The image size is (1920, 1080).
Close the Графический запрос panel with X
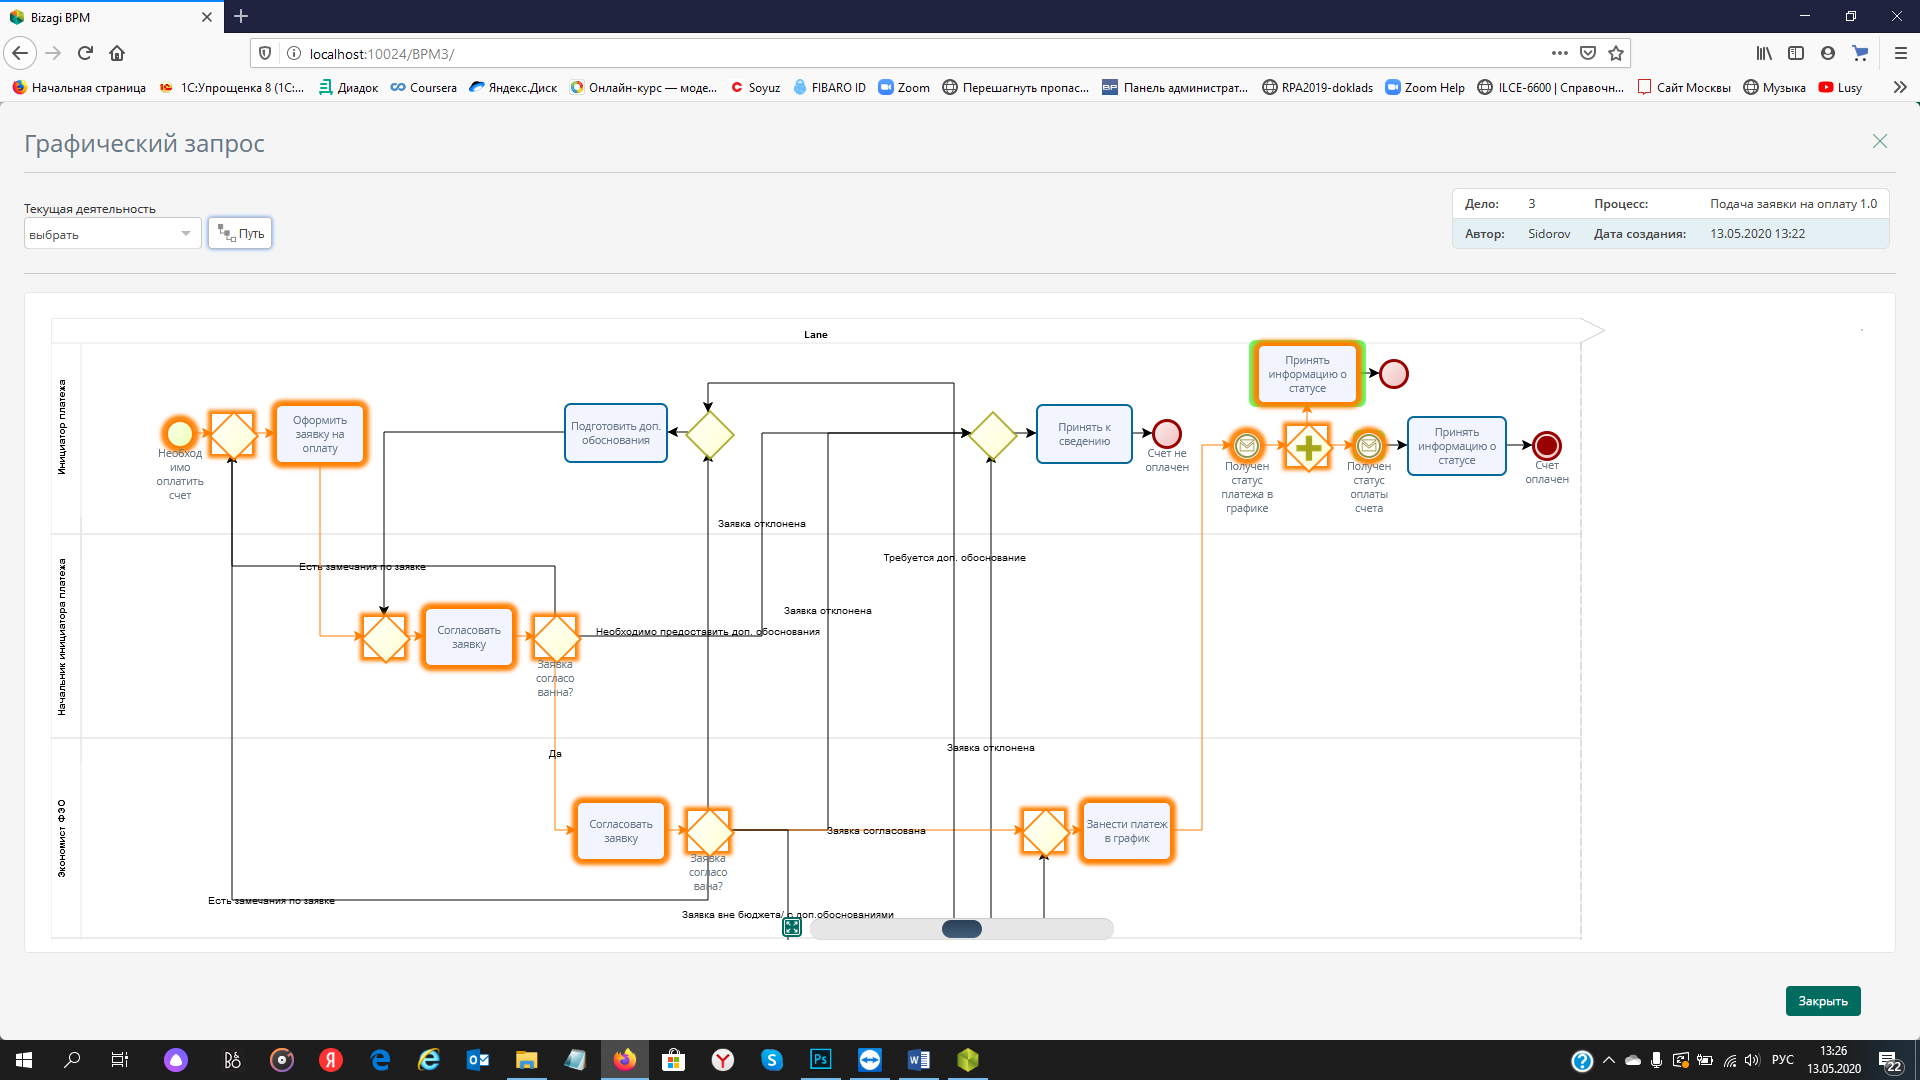pos(1880,141)
